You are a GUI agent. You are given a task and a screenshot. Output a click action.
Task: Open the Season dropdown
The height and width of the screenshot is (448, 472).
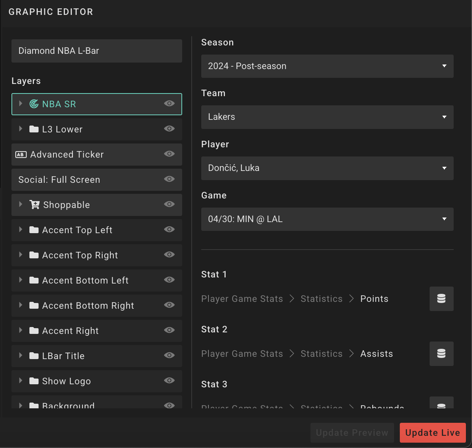tap(327, 66)
